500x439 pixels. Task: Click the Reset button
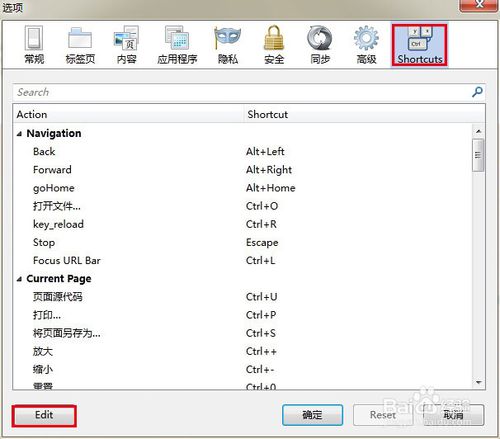(383, 415)
